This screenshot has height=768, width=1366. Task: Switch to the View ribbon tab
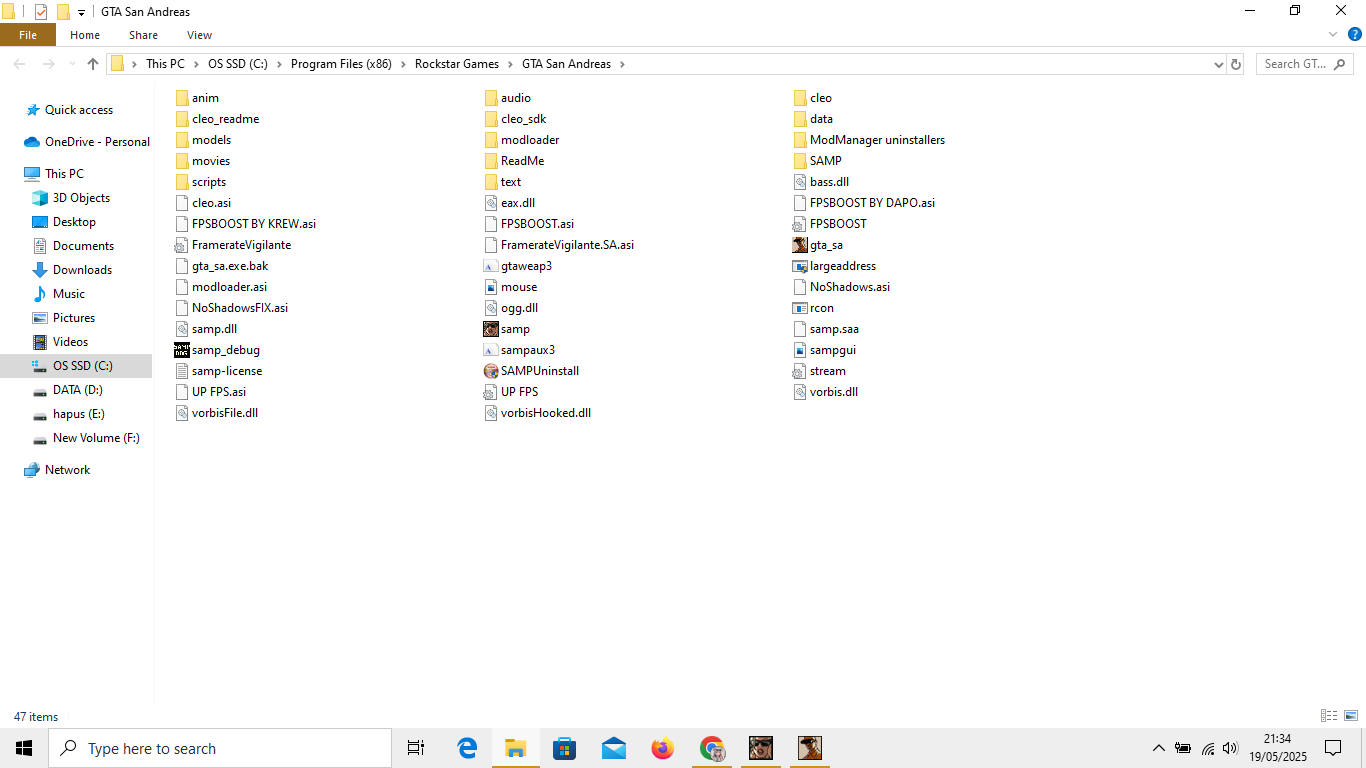199,35
